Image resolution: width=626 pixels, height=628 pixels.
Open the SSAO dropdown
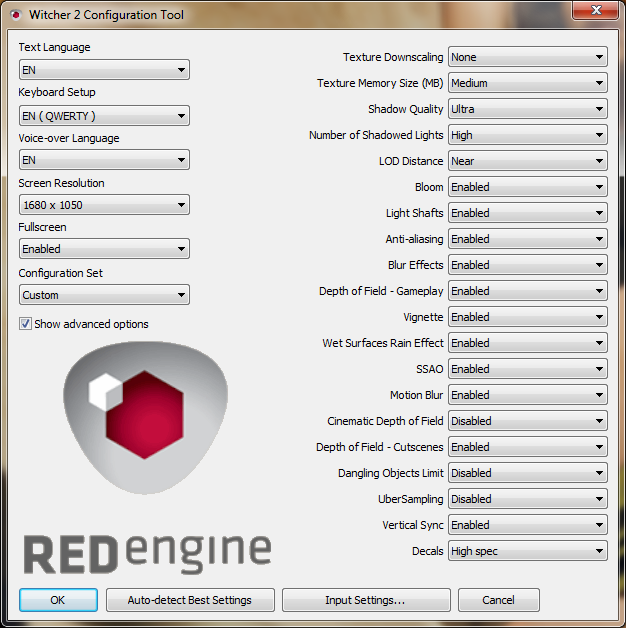(x=527, y=369)
